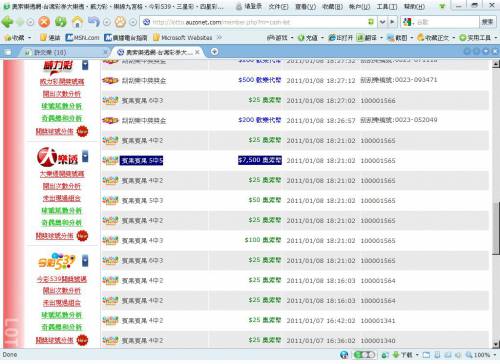Click the highlighted $7,500 amount cell
This screenshot has width=500, height=364.
pos(260,160)
